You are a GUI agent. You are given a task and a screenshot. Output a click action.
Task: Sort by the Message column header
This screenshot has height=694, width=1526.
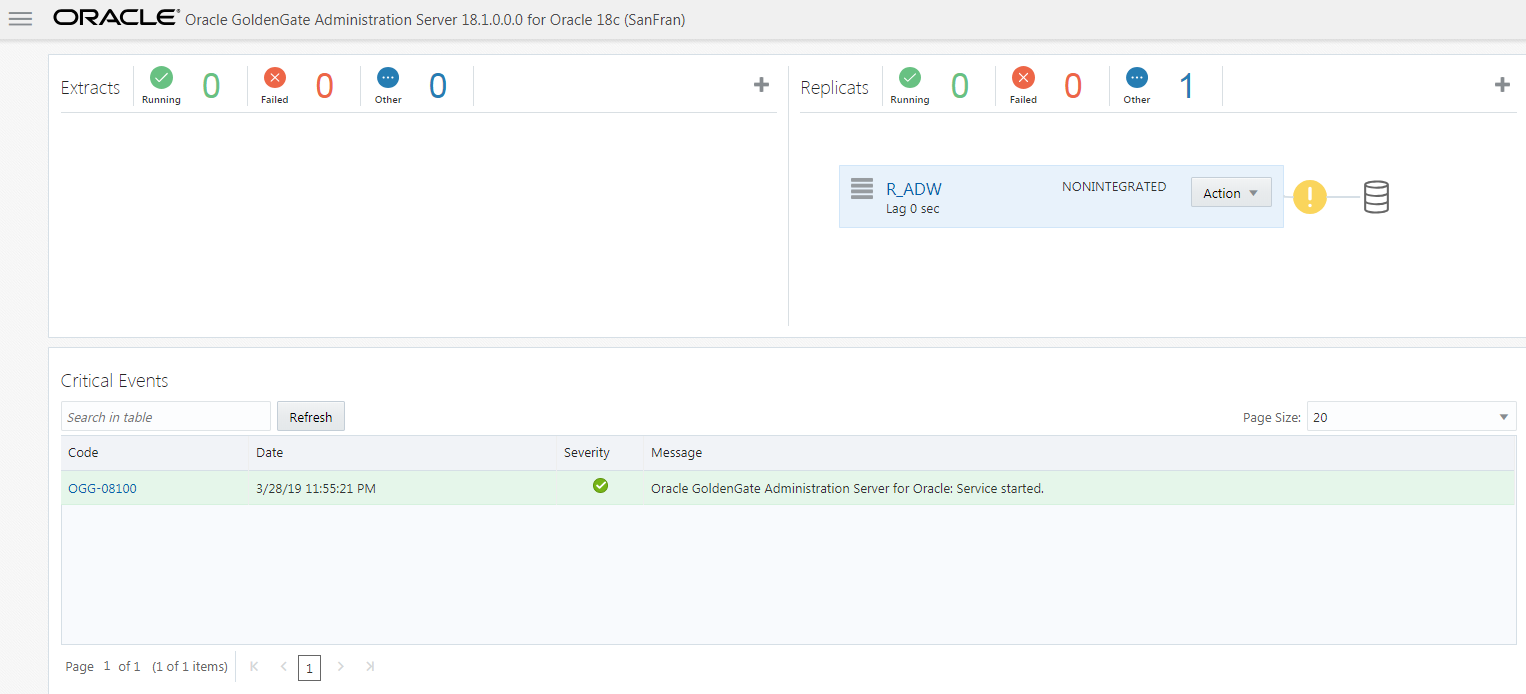tap(1080, 453)
